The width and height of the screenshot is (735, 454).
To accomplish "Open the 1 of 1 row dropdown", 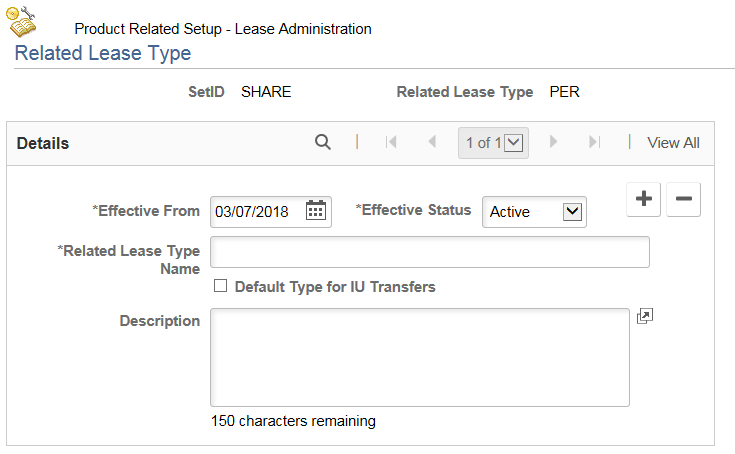I will [493, 143].
